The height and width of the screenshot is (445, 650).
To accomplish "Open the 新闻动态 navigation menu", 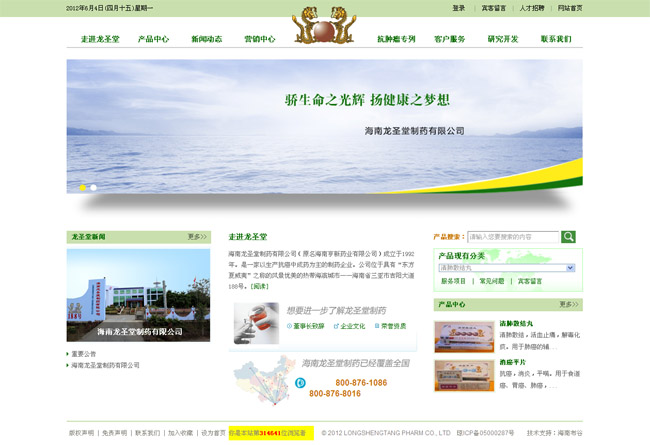I will click(206, 39).
